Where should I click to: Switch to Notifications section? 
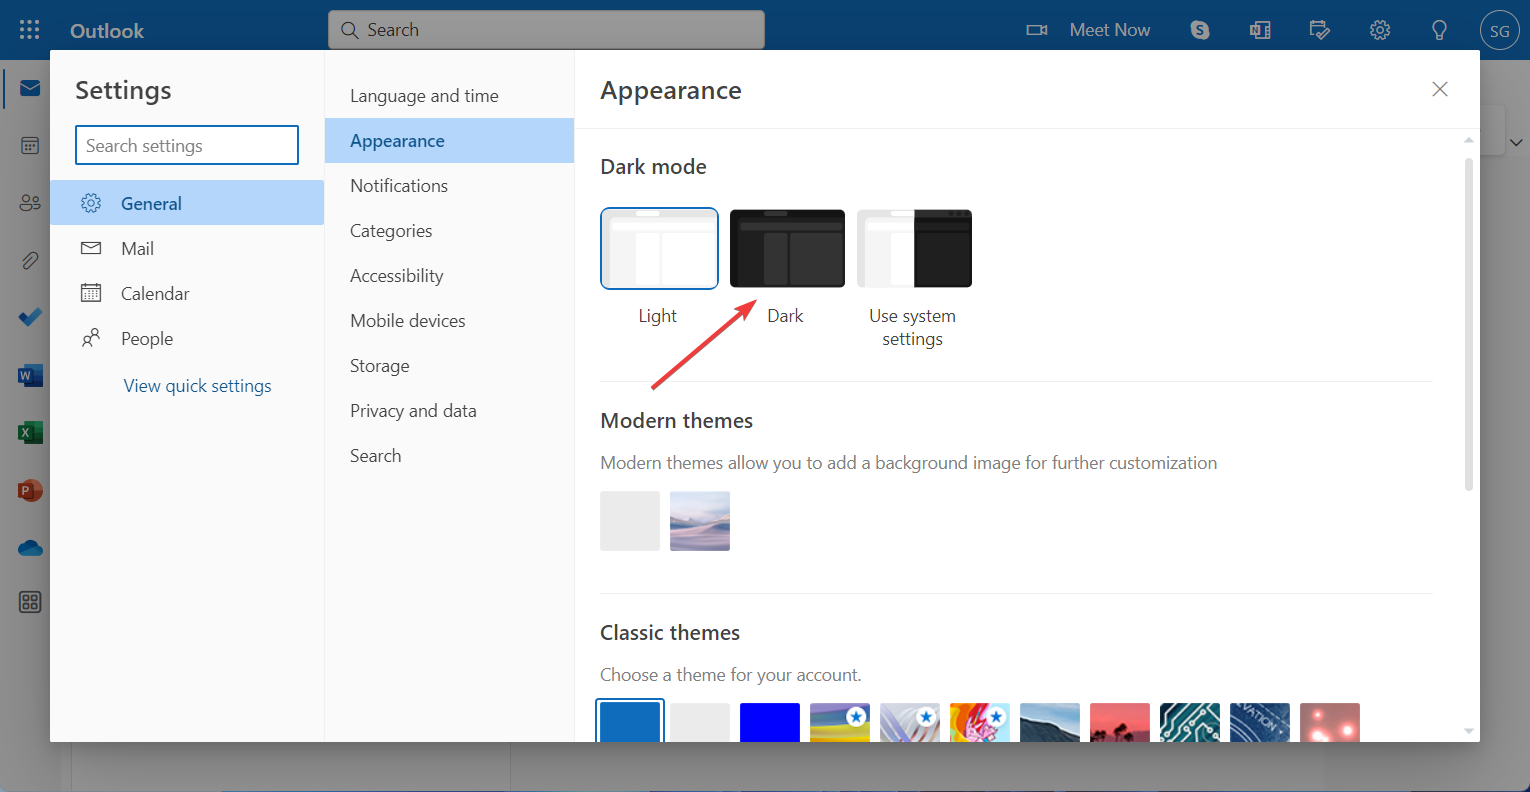point(449,186)
